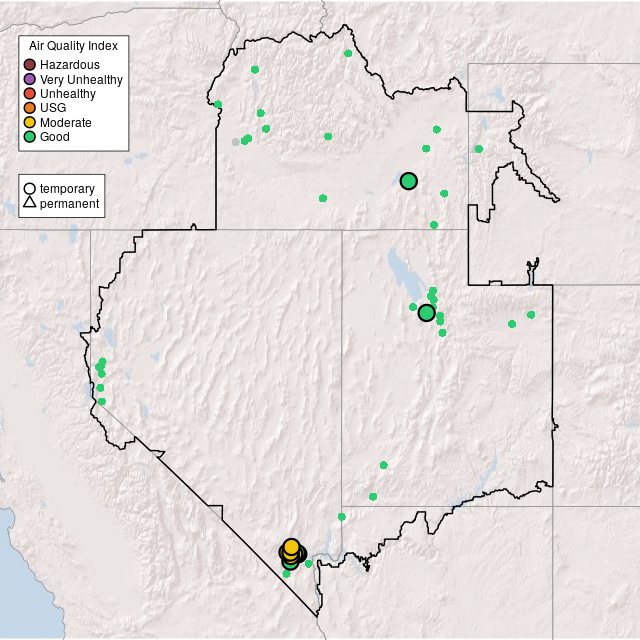Click the top yellow marker in the southern cluster

pyautogui.click(x=291, y=547)
